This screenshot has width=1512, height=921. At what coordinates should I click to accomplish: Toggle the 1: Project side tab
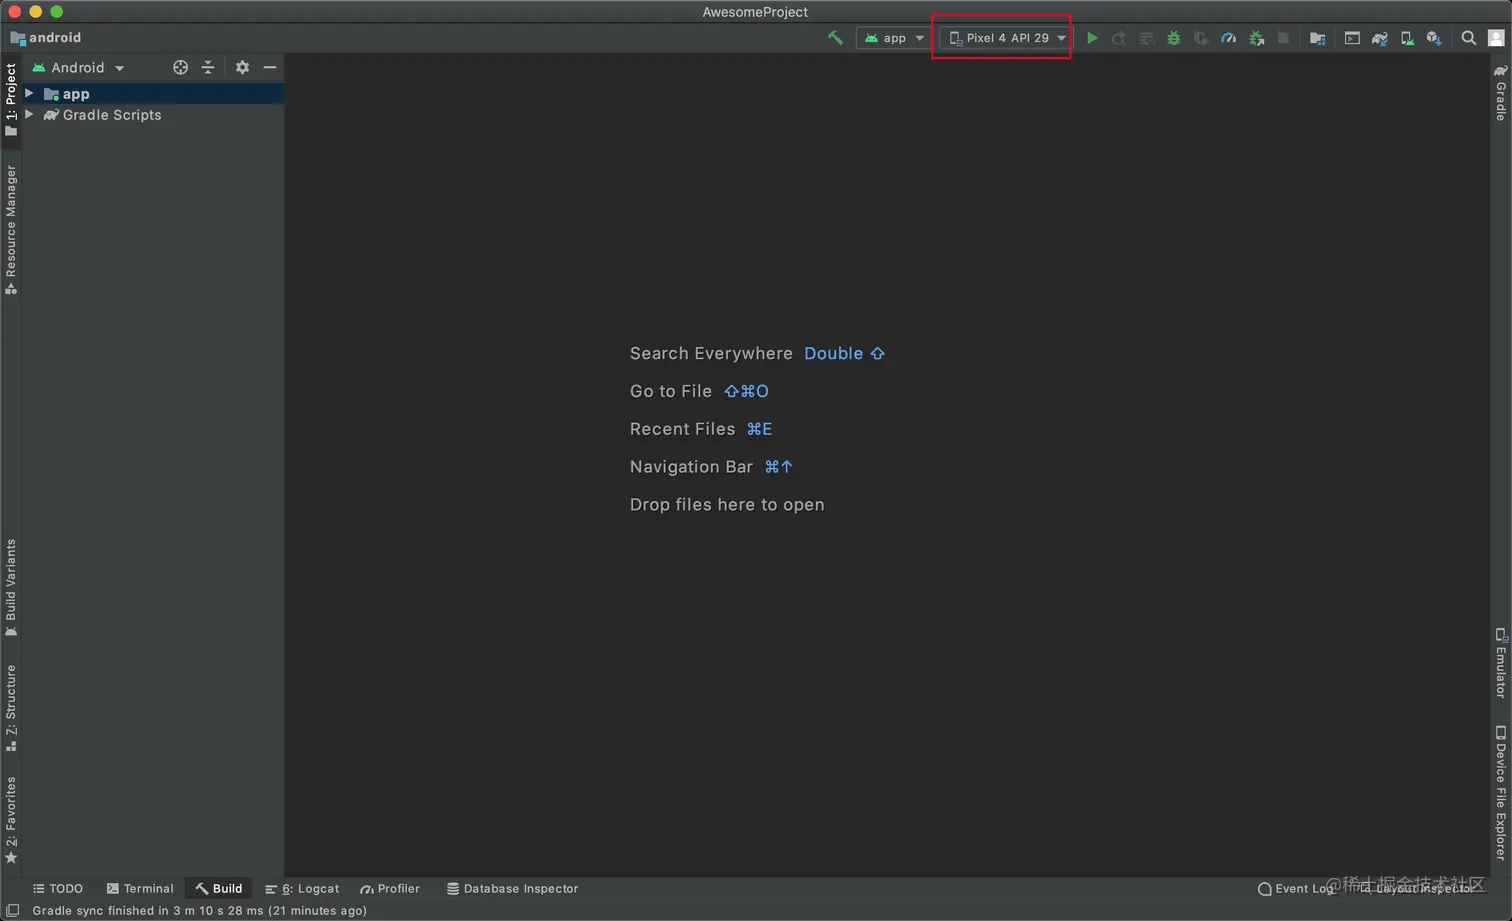[x=11, y=99]
